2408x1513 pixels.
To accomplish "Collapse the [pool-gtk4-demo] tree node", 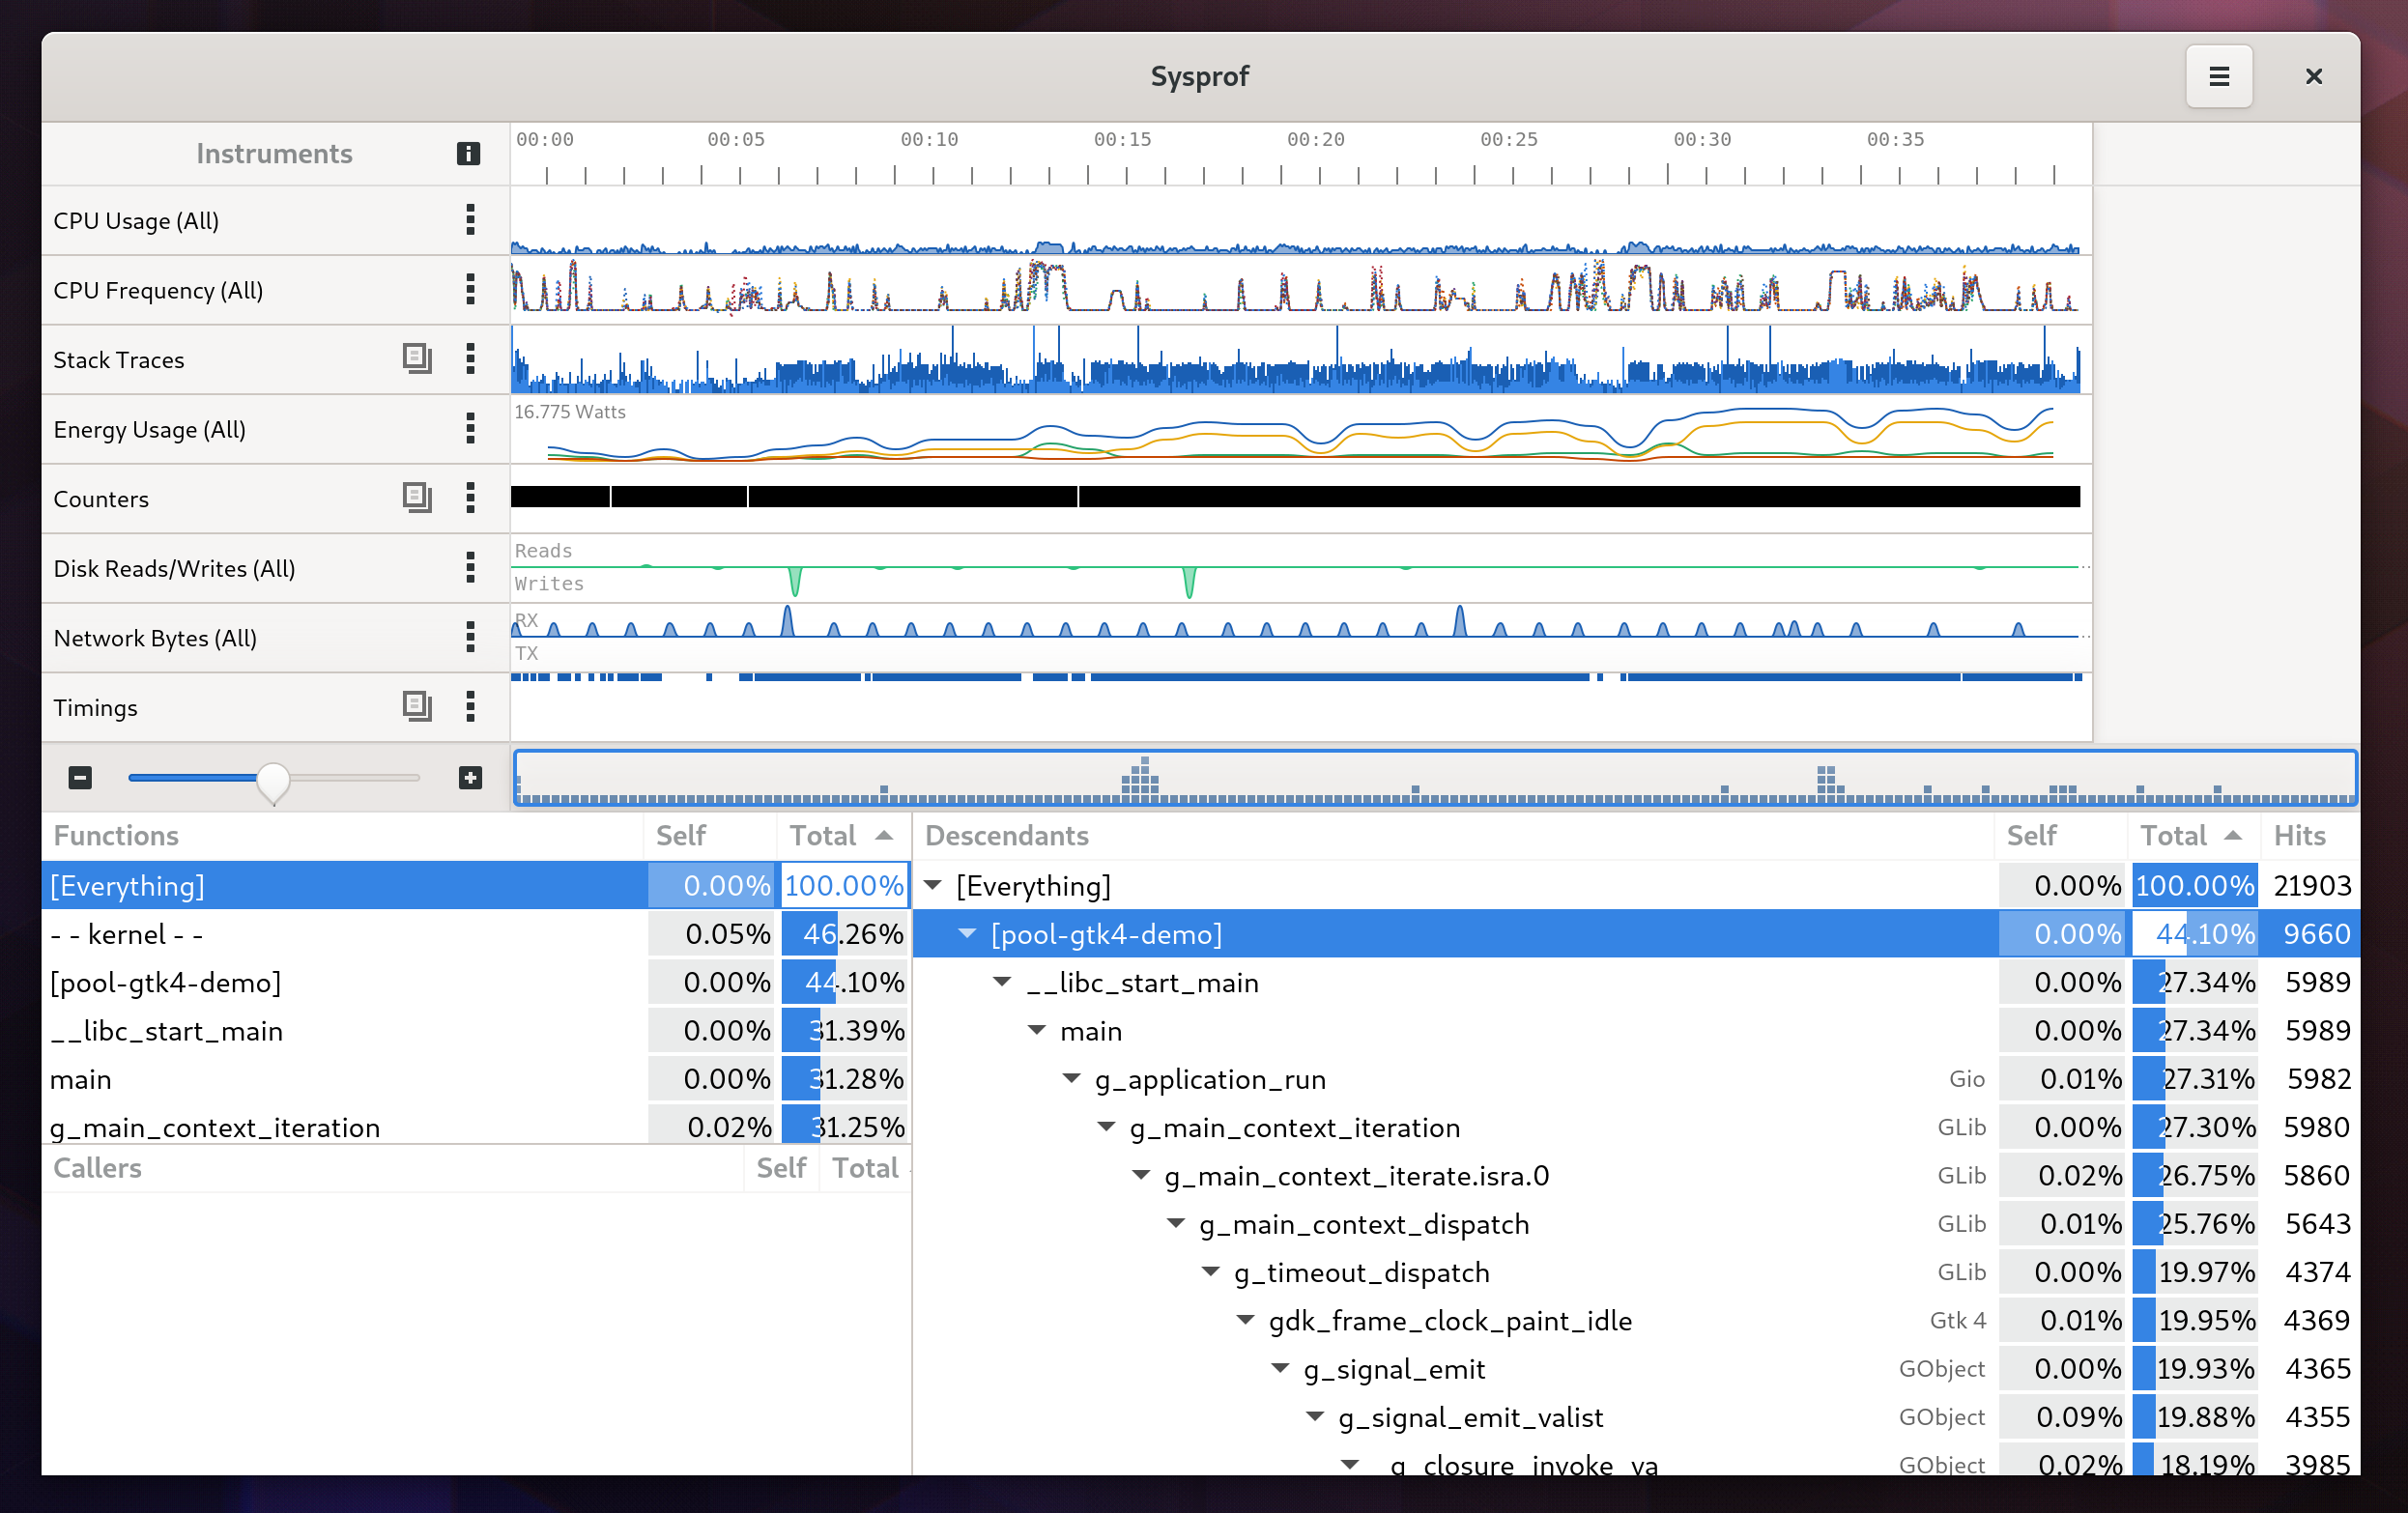I will 967,933.
